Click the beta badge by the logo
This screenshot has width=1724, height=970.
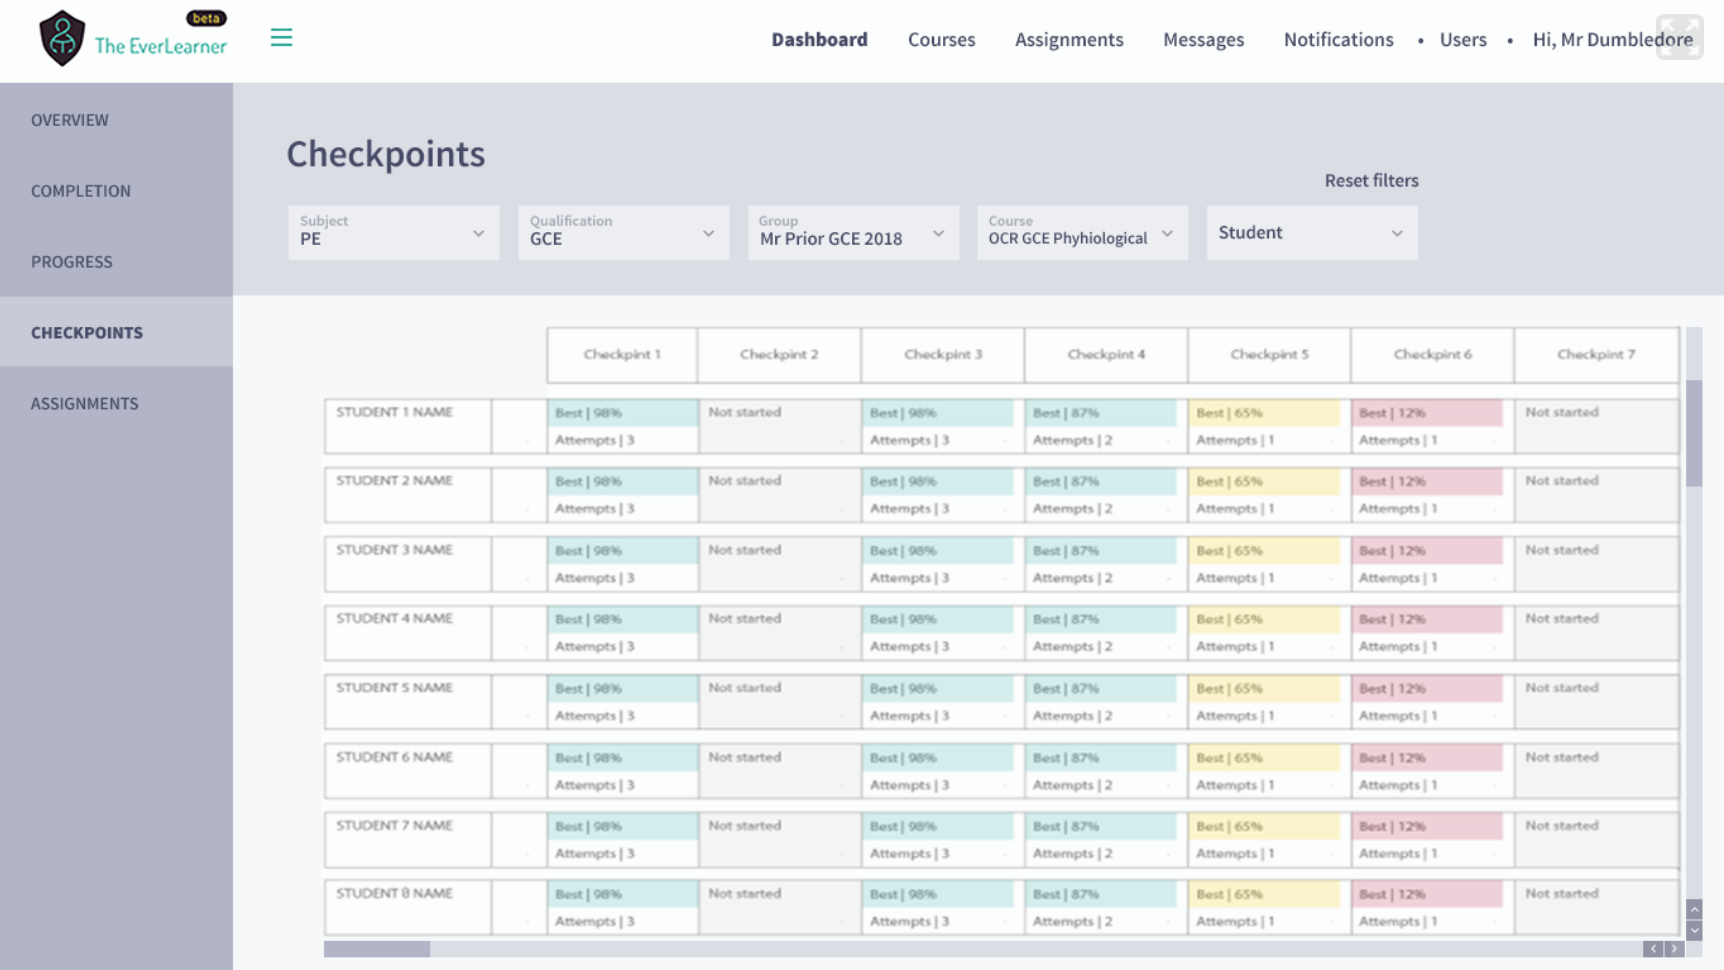coord(207,18)
